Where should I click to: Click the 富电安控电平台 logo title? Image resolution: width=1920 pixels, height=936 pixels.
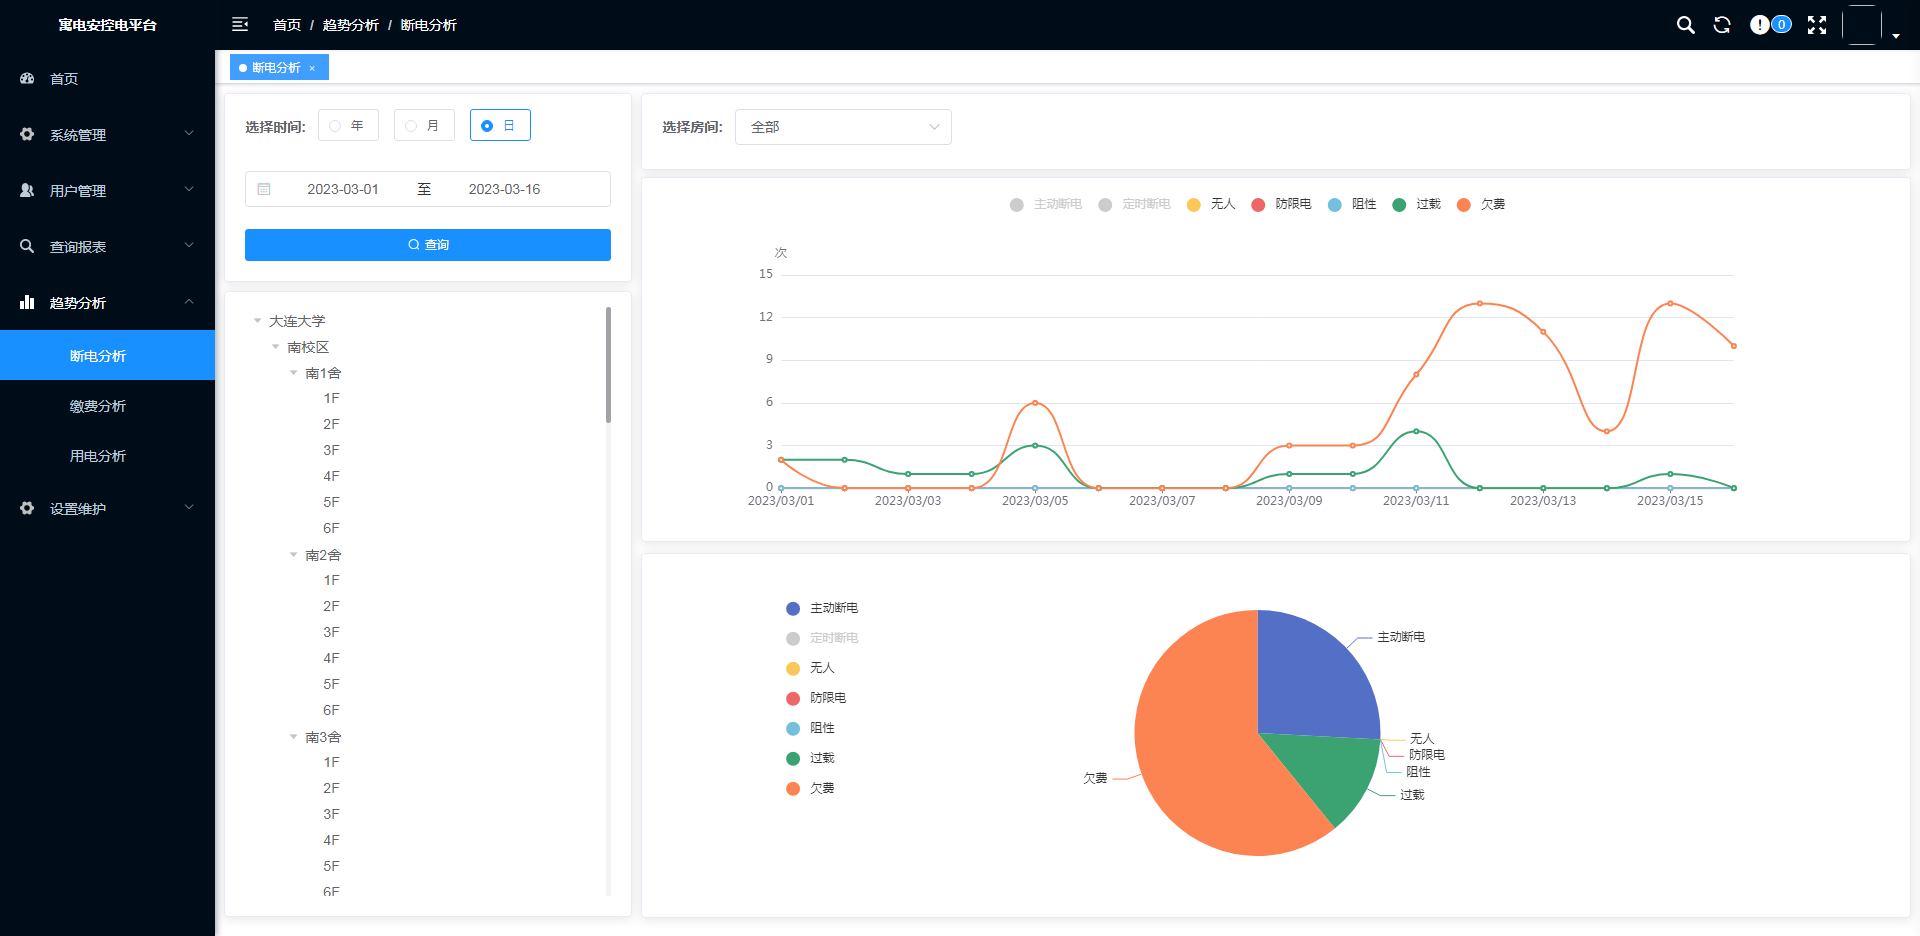[x=107, y=25]
